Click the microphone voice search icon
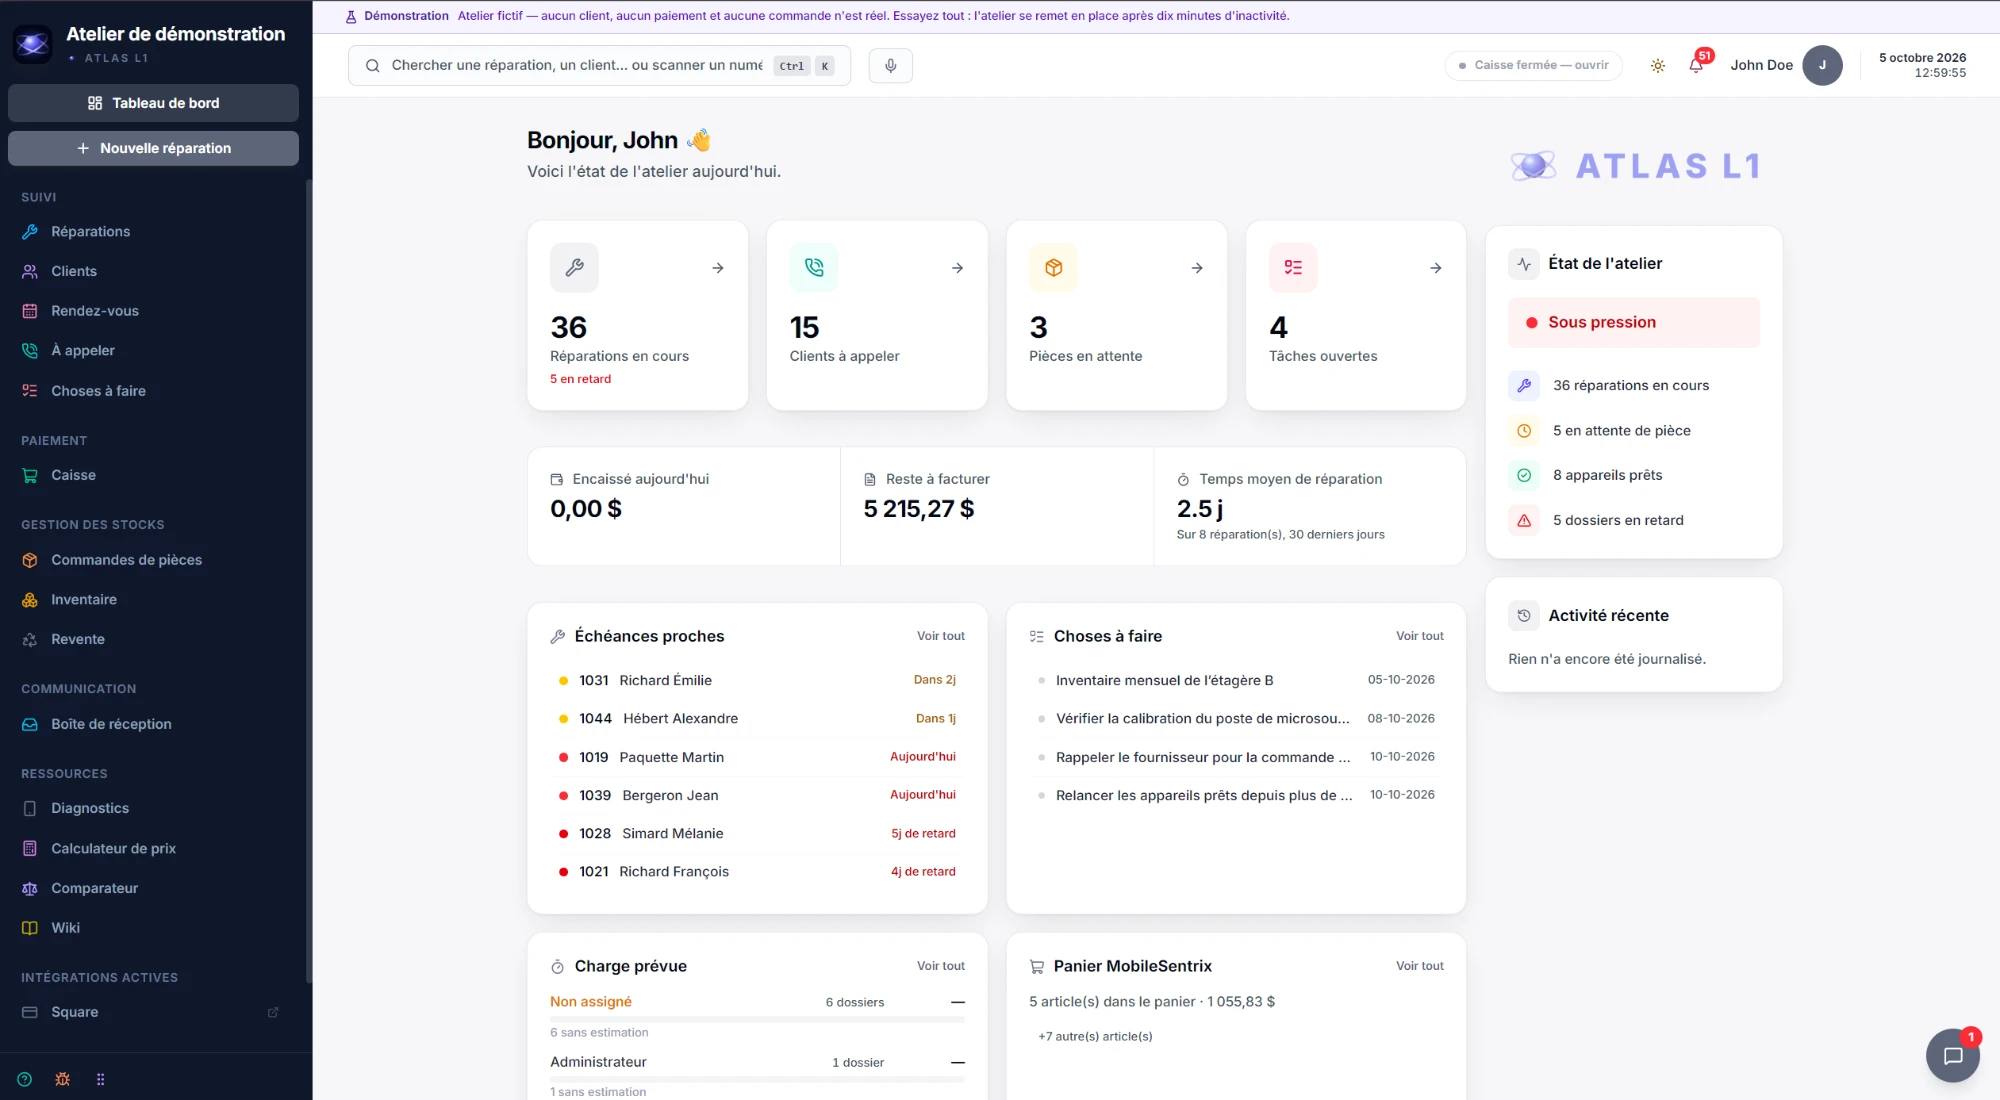Image resolution: width=2000 pixels, height=1100 pixels. tap(890, 65)
